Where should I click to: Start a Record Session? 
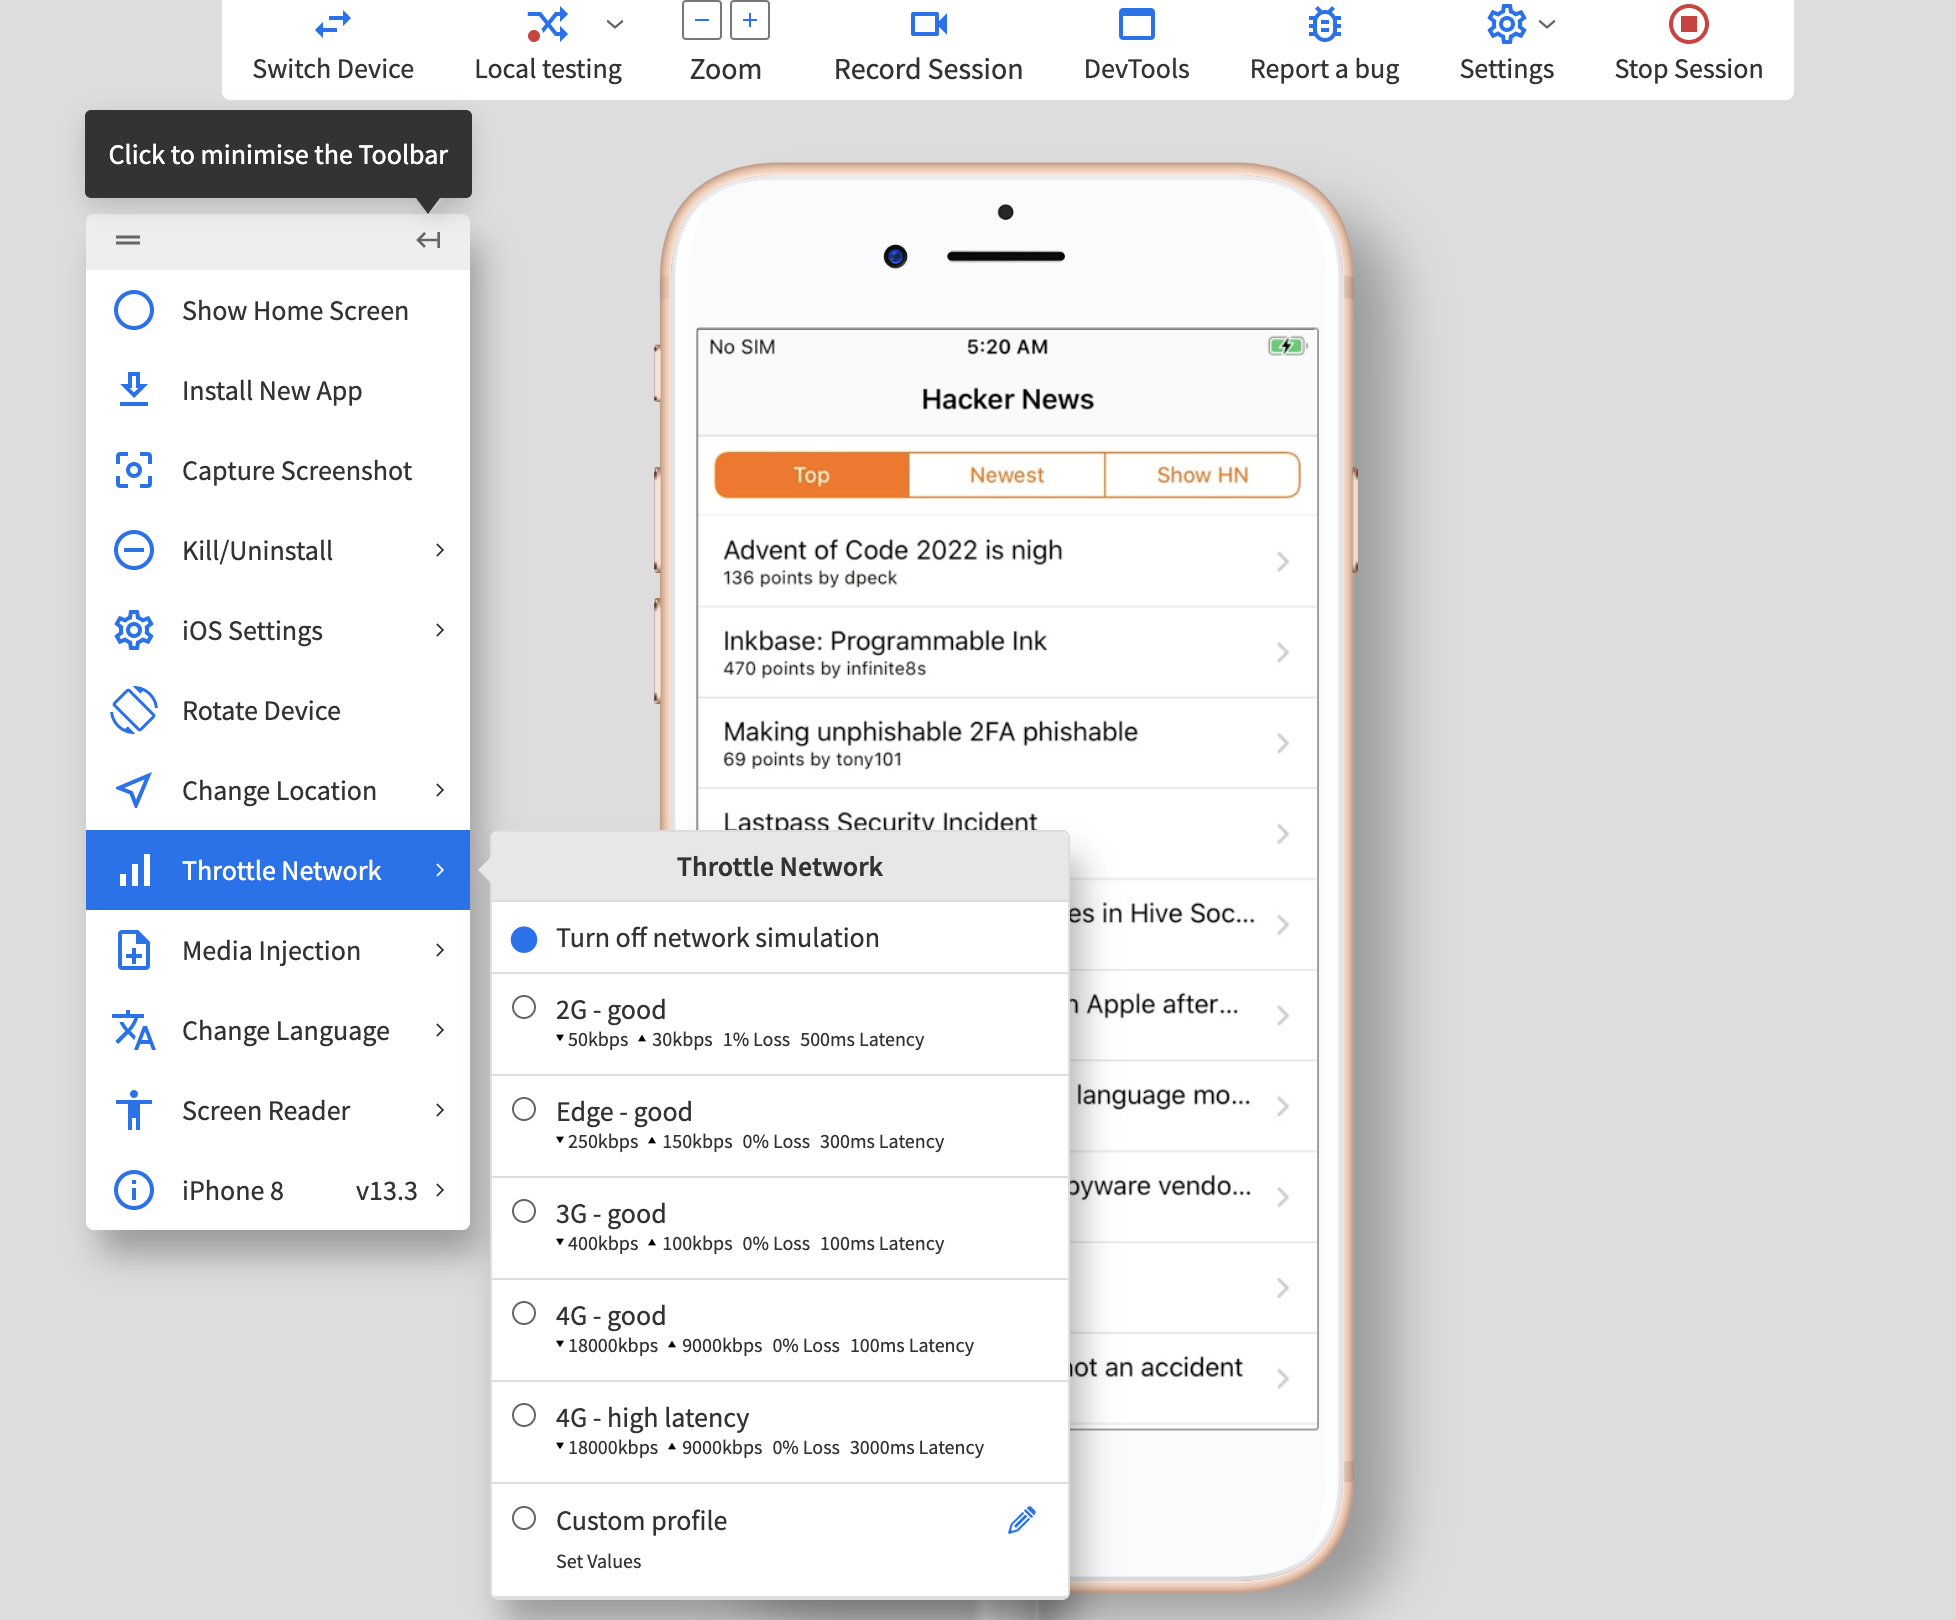click(928, 24)
